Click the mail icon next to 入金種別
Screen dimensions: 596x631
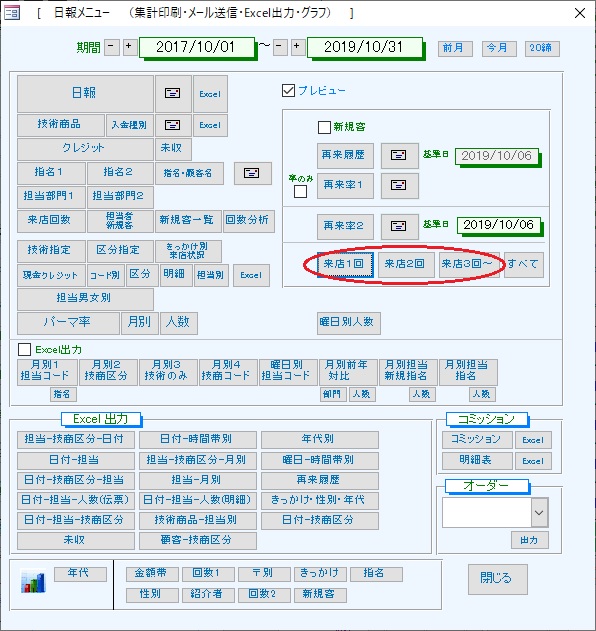[x=173, y=125]
